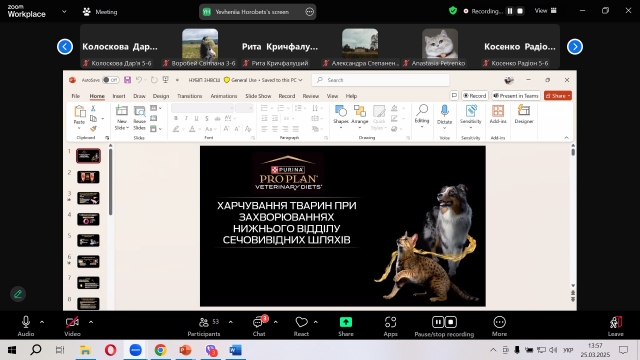This screenshot has width=640, height=360.
Task: Toggle Zoom Video camera button
Action: coord(72,326)
